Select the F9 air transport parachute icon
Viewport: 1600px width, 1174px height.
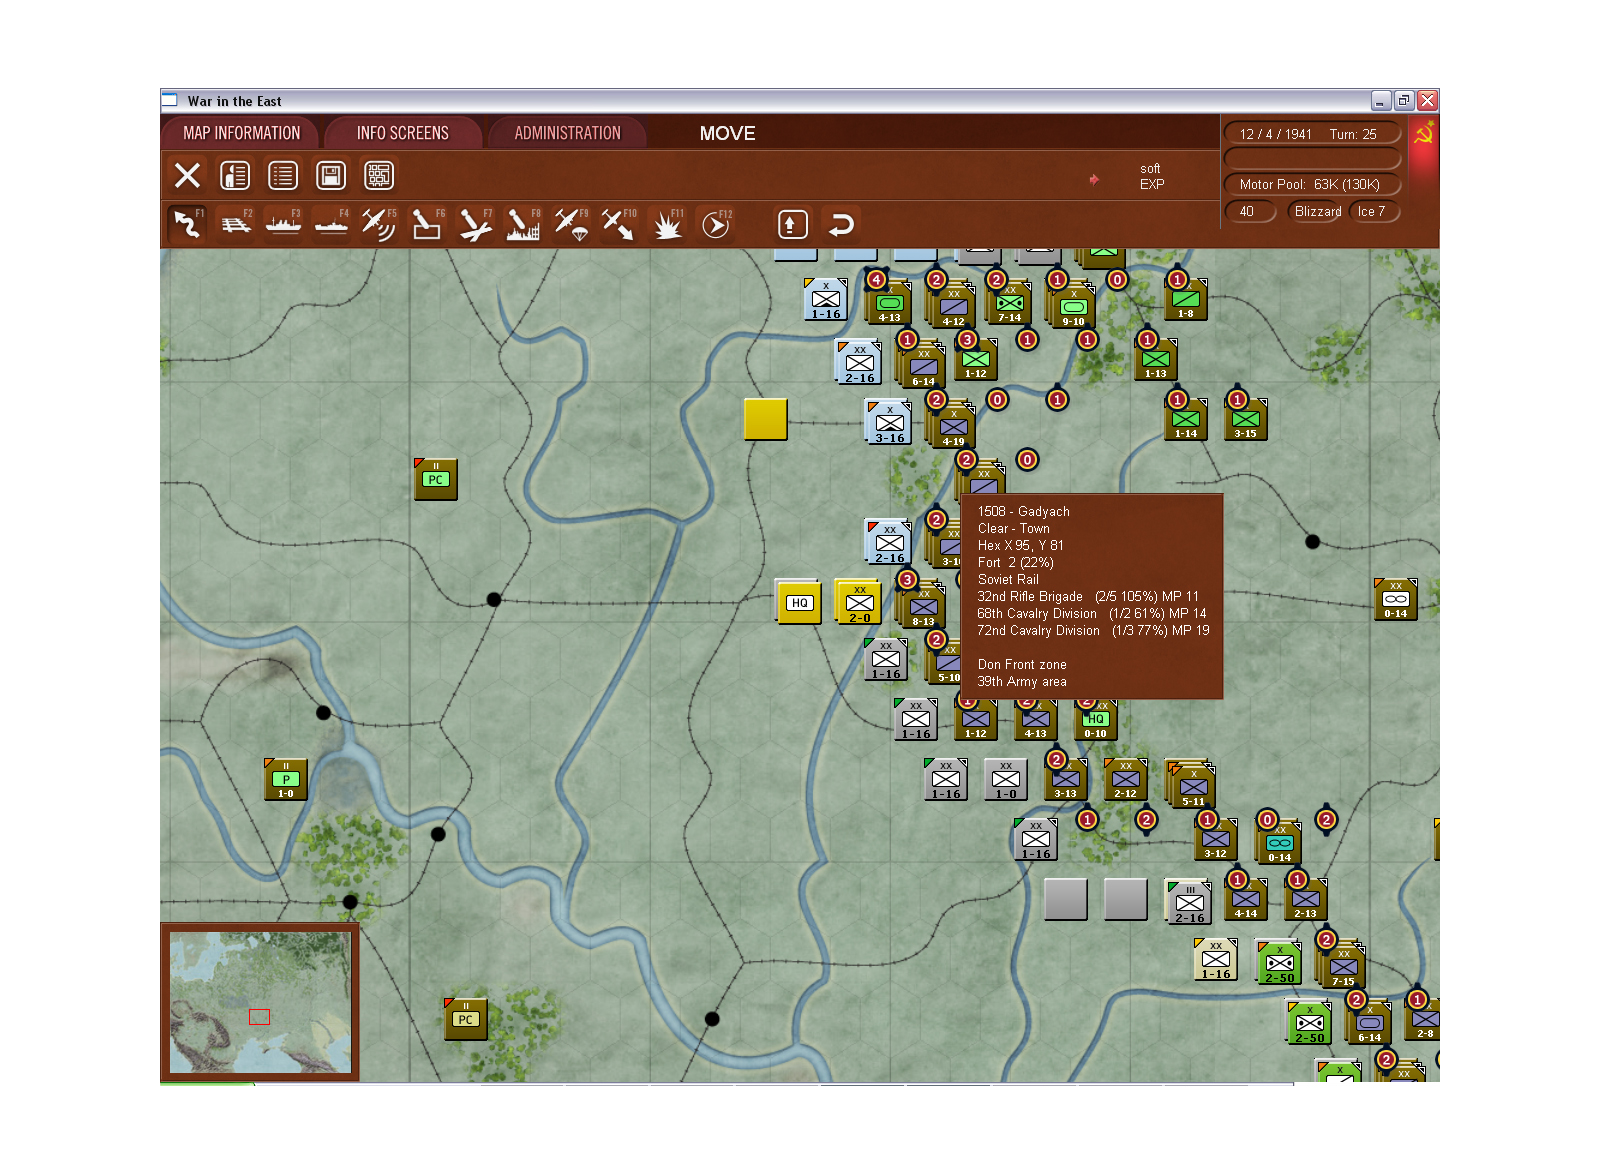click(571, 224)
